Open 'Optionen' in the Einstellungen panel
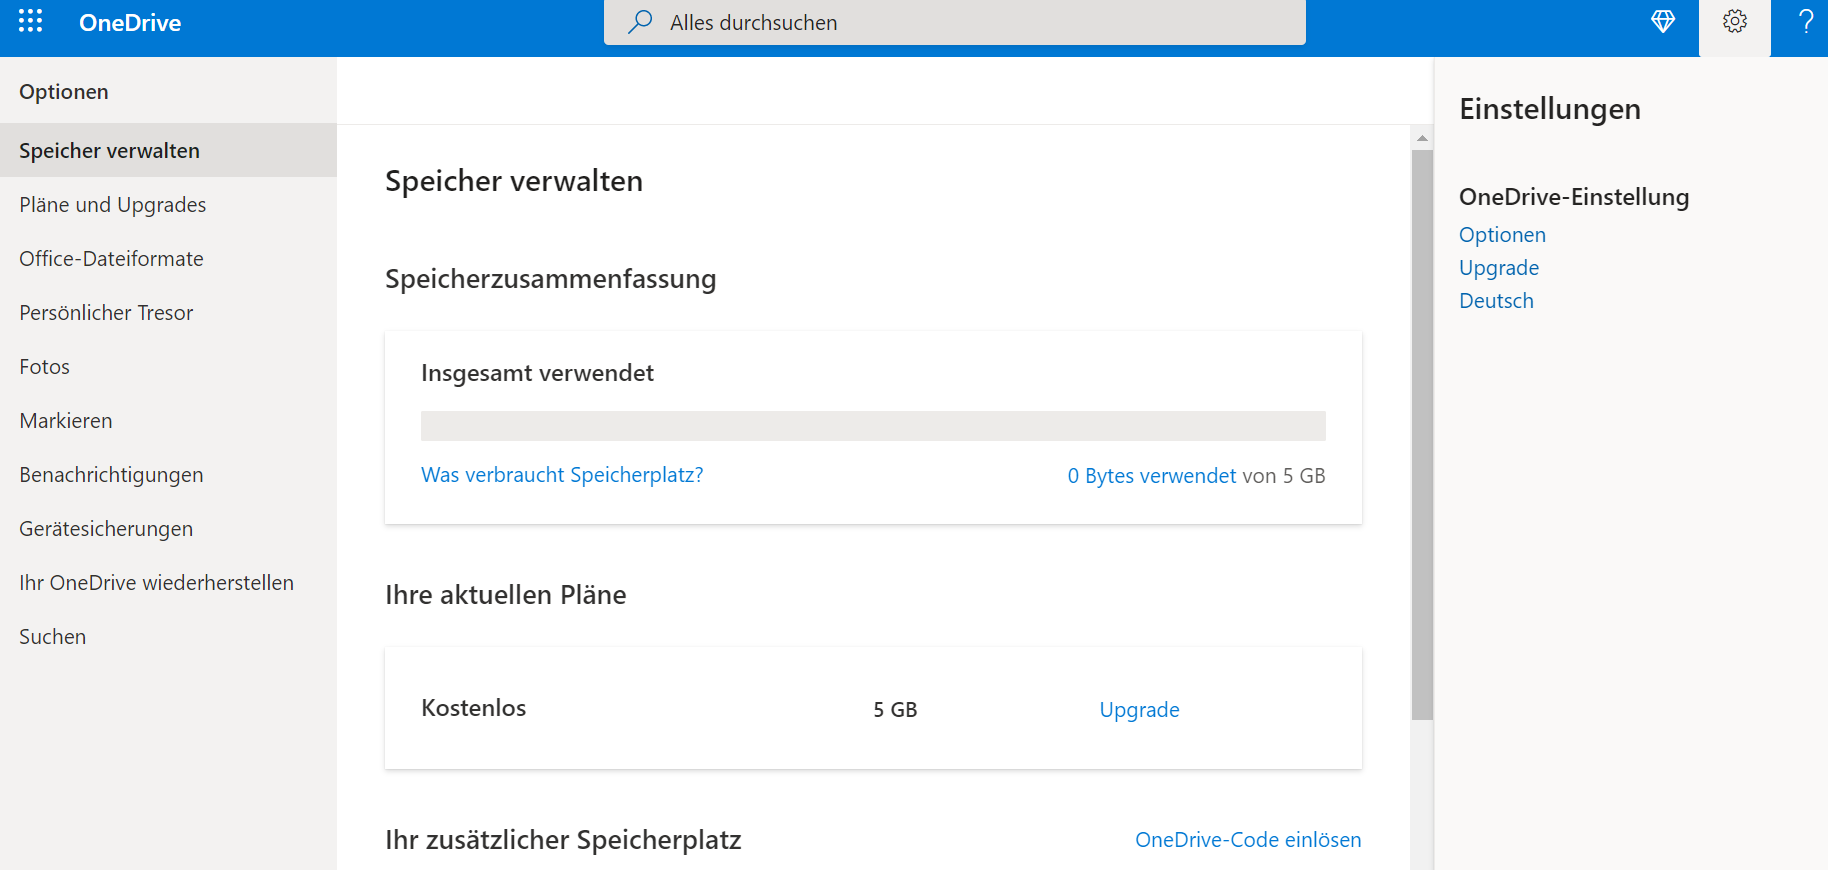 click(x=1502, y=235)
